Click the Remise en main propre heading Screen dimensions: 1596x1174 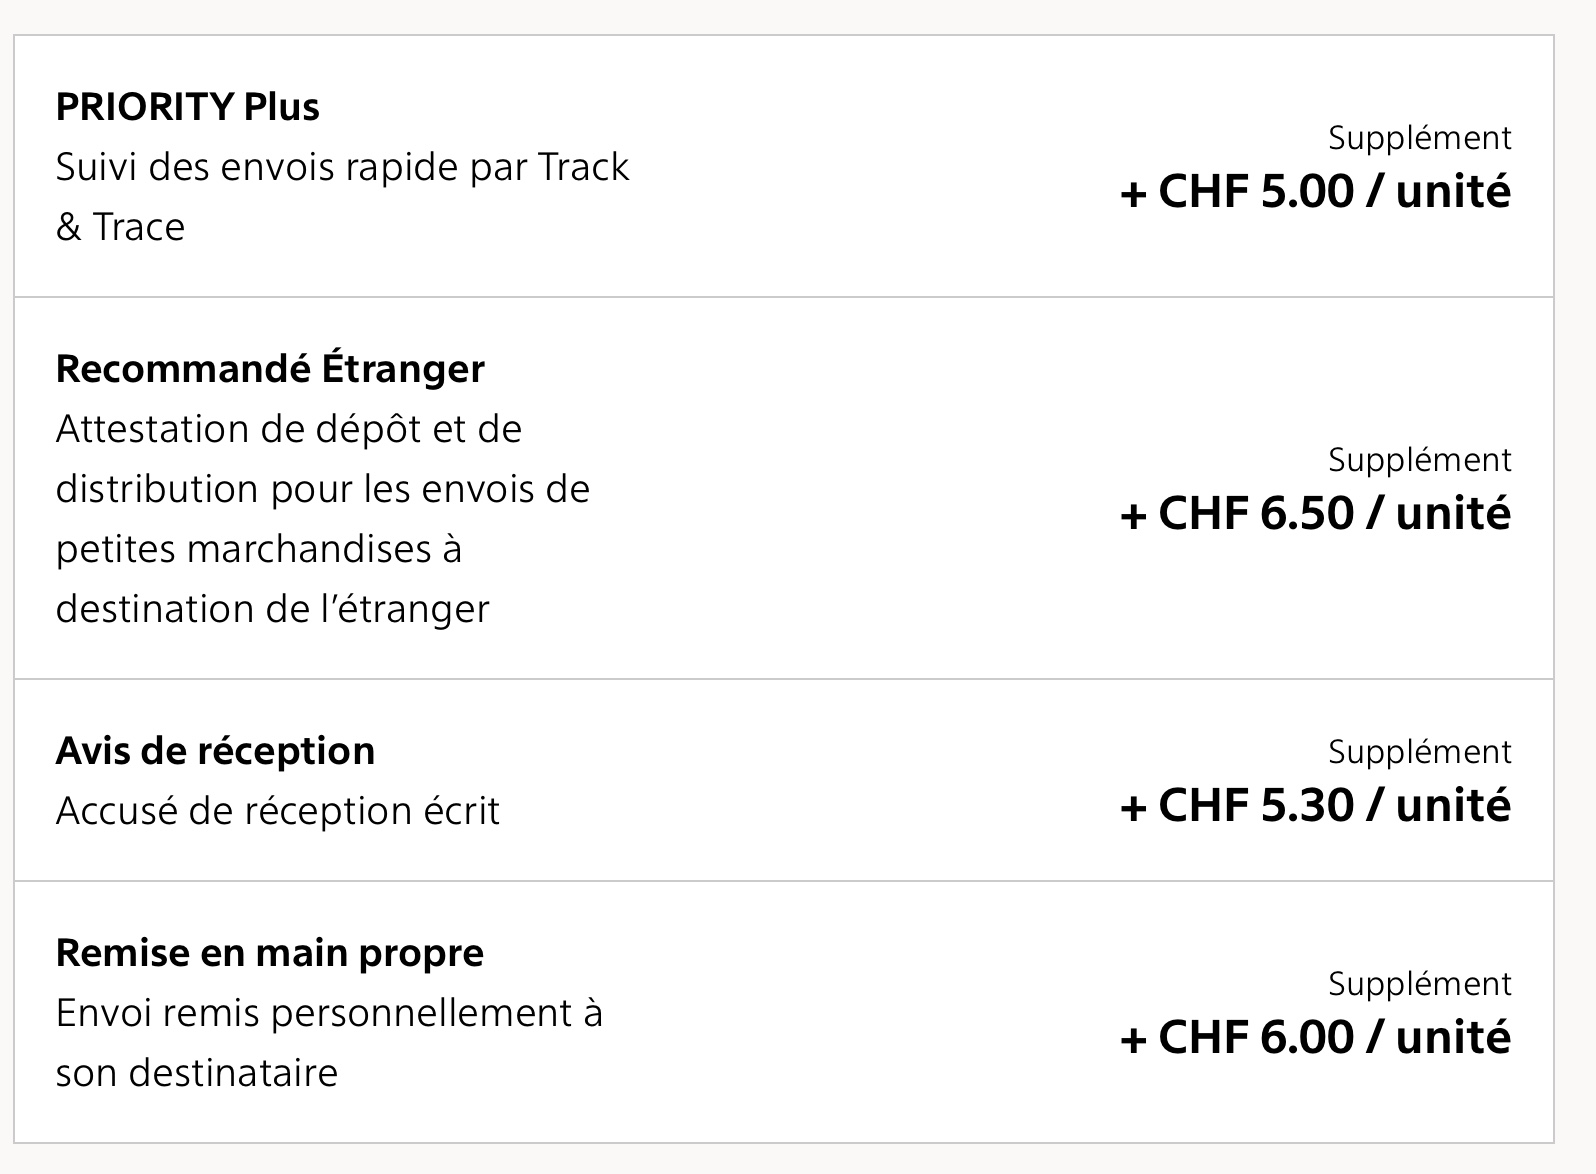point(270,953)
